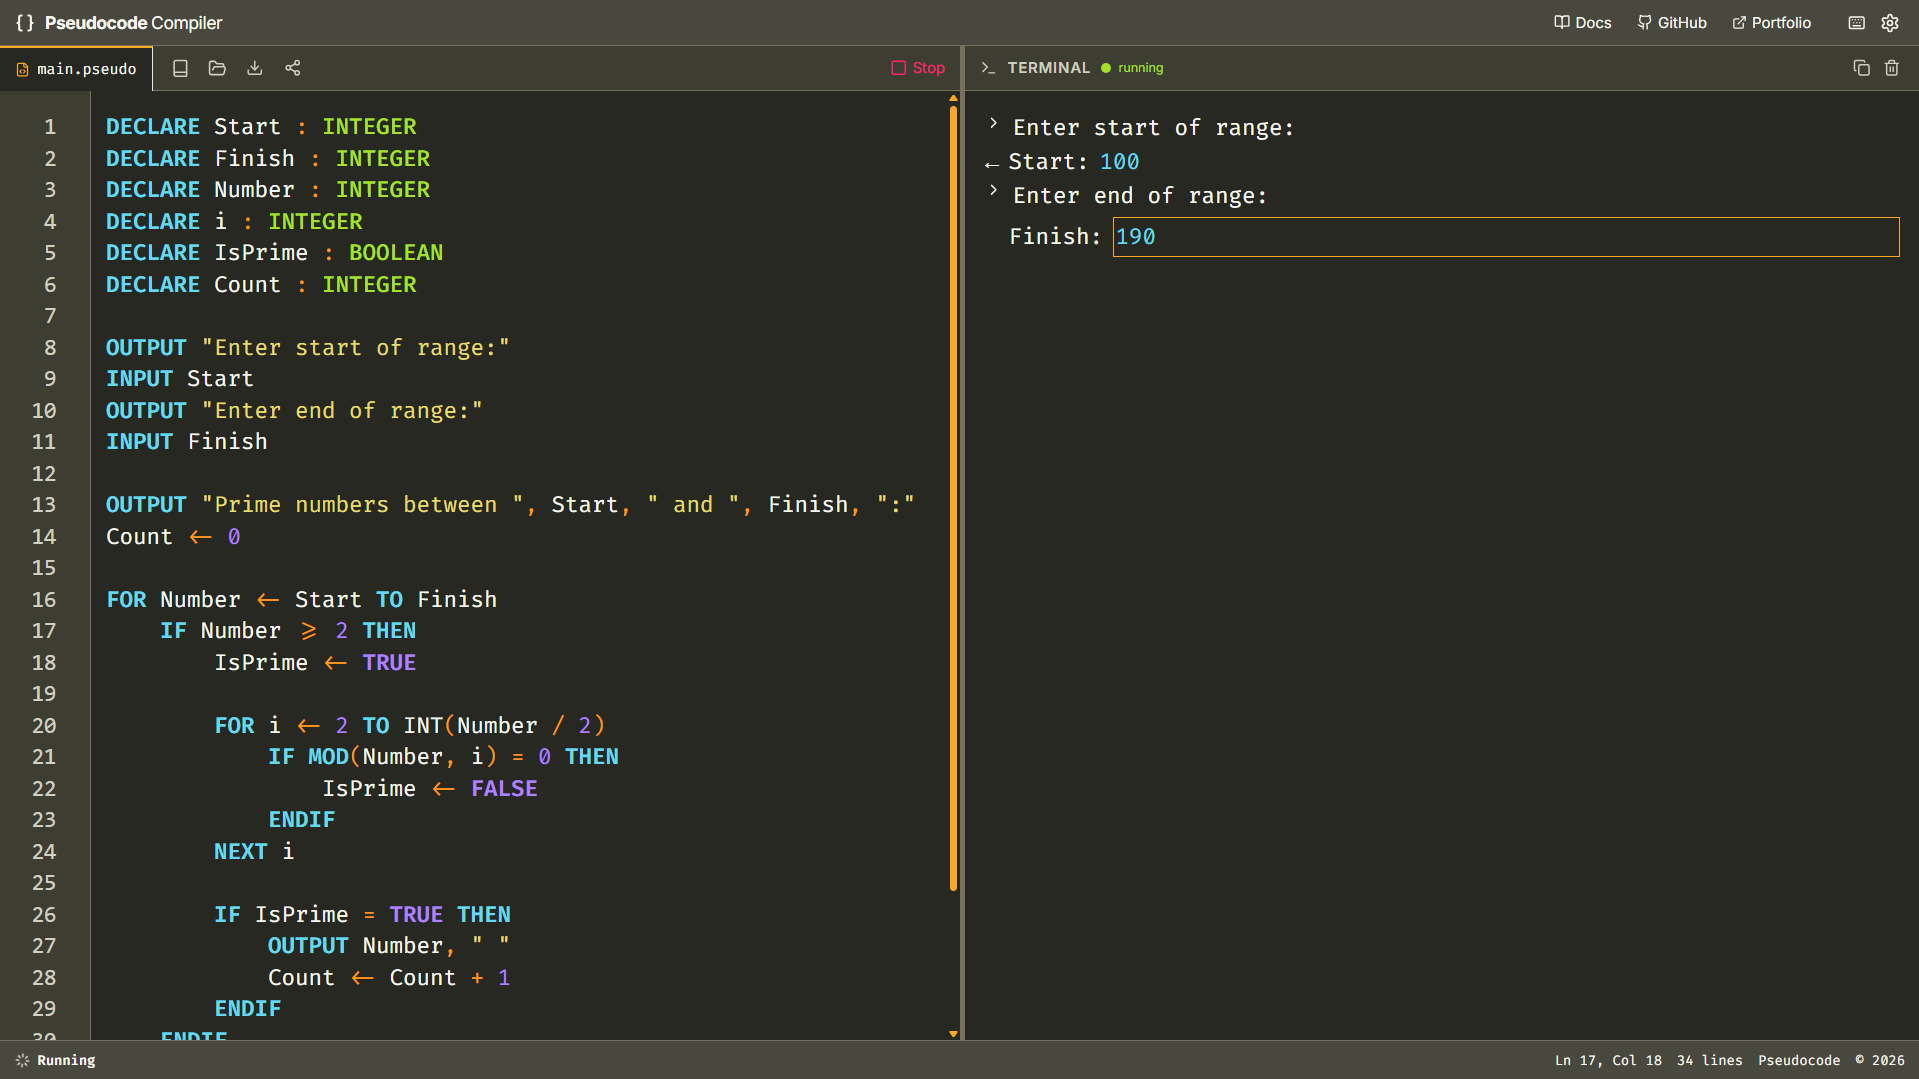Viewport: 1919px width, 1079px height.
Task: Click the braces logo icon in header
Action: (x=25, y=22)
